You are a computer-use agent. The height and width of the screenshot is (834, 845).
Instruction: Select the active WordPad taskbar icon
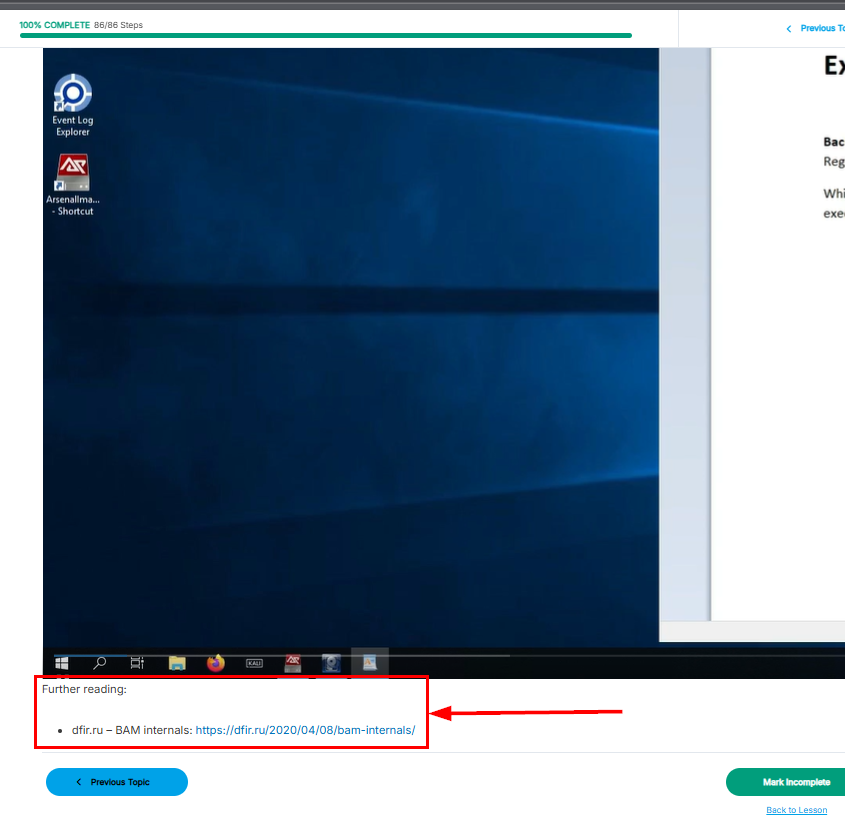coord(370,663)
